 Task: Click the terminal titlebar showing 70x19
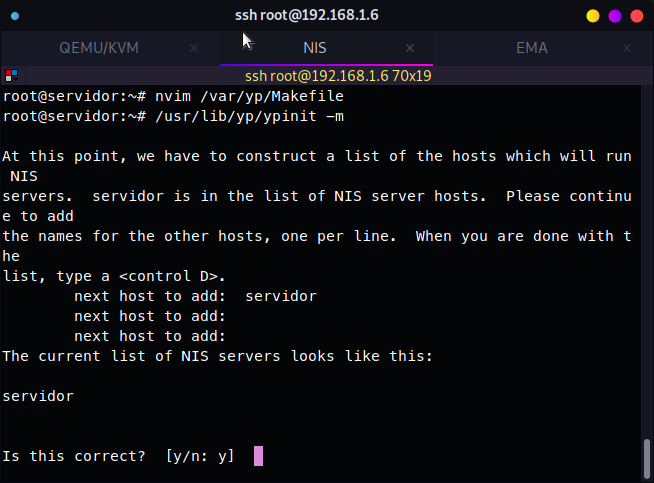(x=338, y=76)
